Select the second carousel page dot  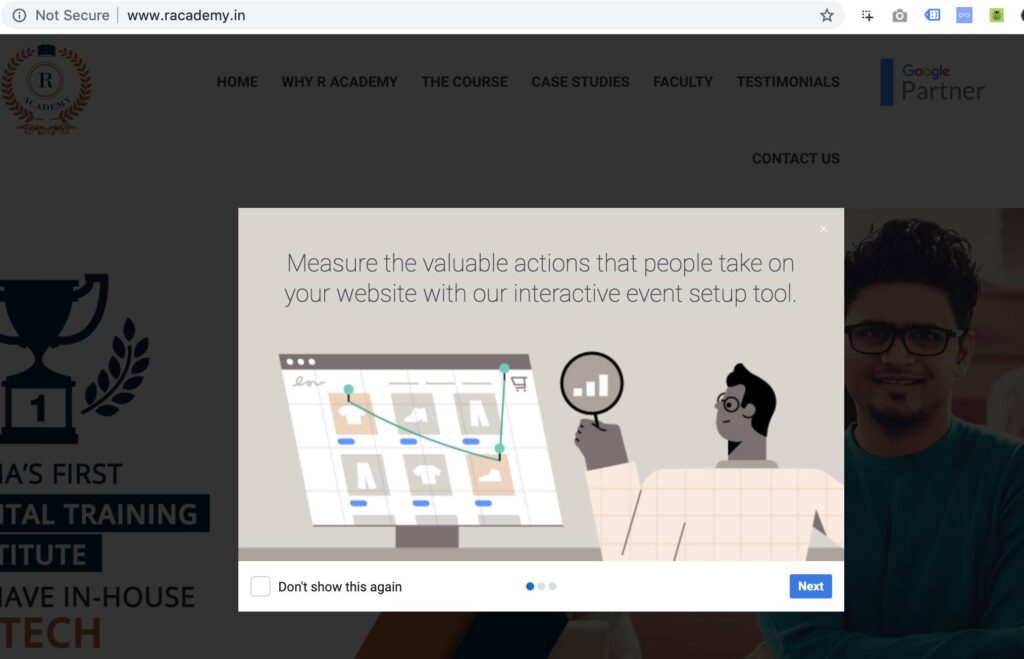[x=541, y=586]
